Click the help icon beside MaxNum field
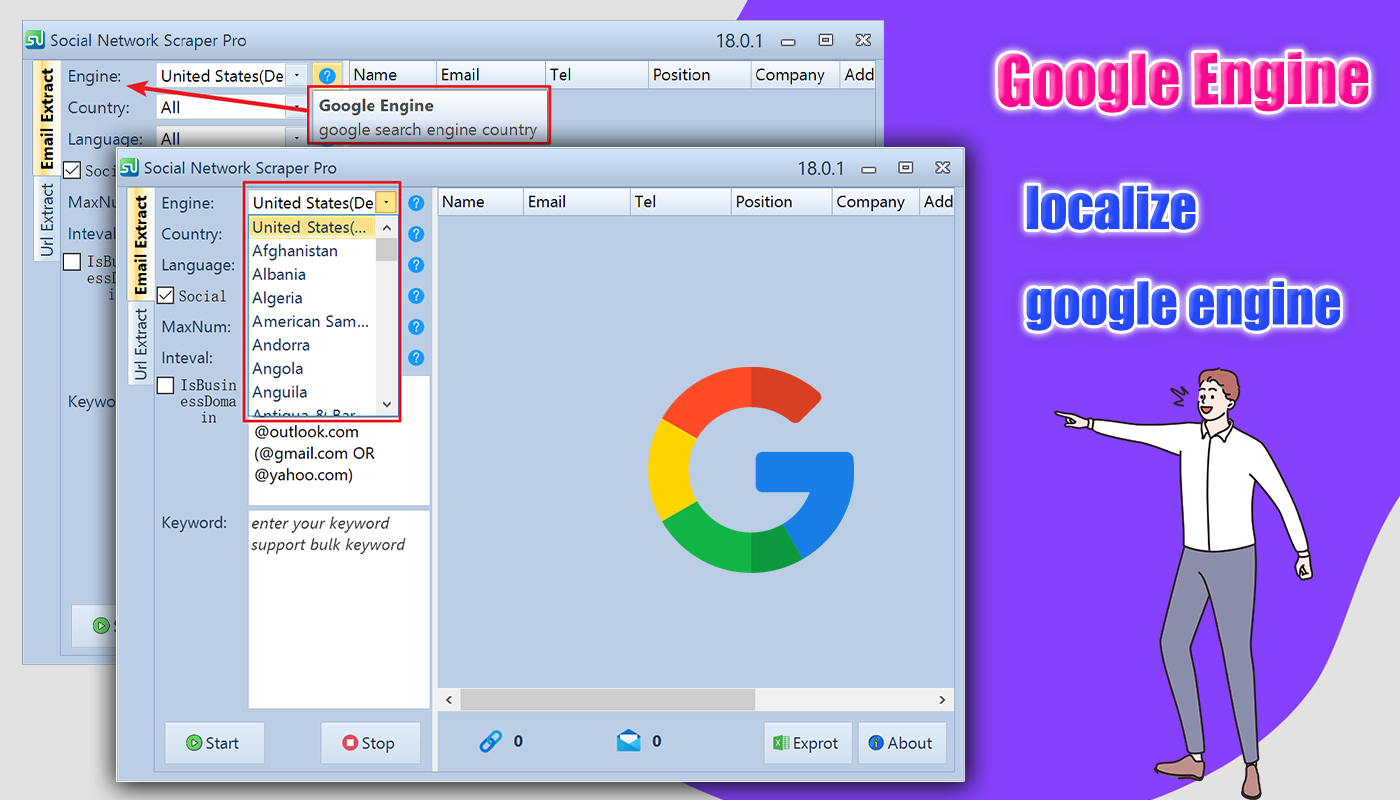 (x=416, y=327)
